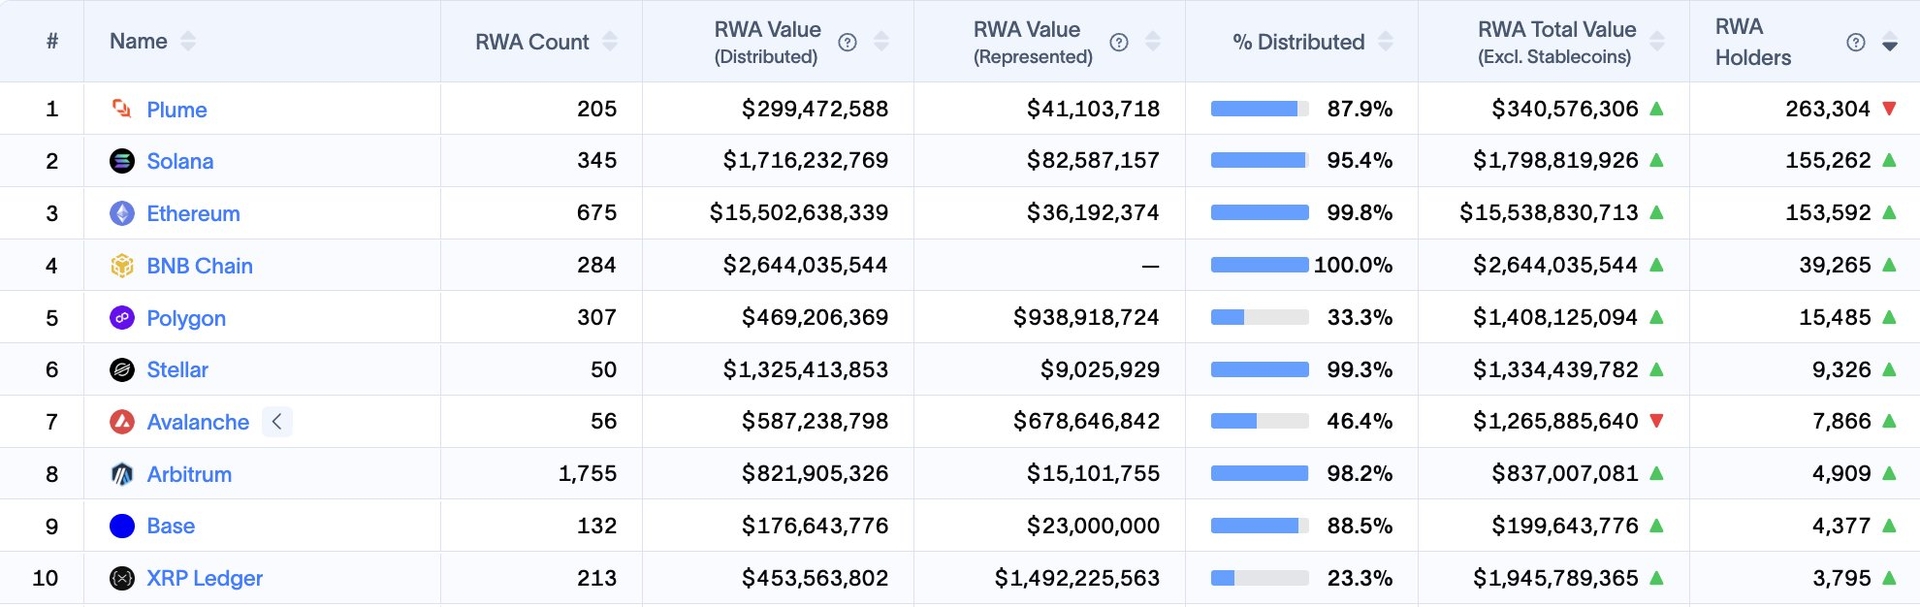1920x607 pixels.
Task: Click the Polygon purple logo icon
Action: (122, 318)
